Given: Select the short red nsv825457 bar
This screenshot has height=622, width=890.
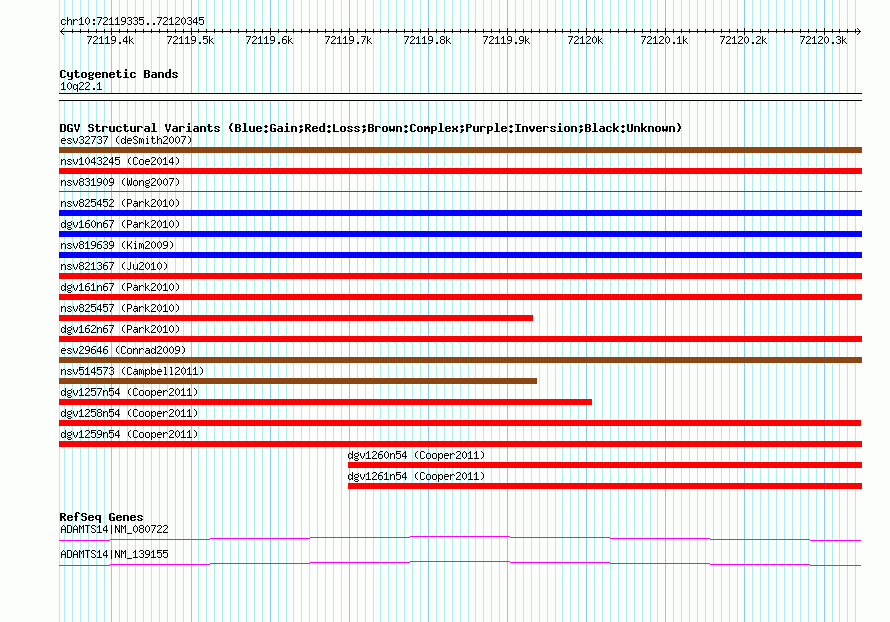Looking at the screenshot, I should tap(296, 318).
